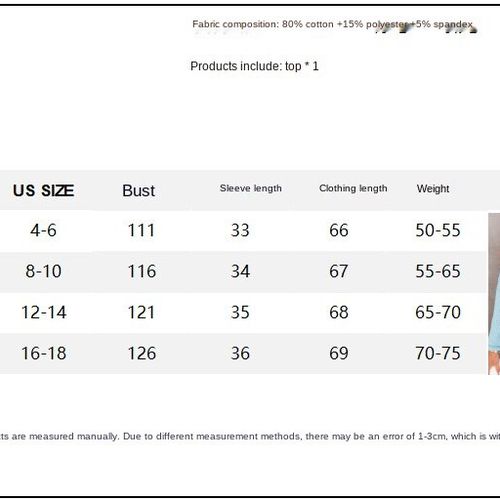
Task: Click the US SIZE column header
Action: (43, 191)
